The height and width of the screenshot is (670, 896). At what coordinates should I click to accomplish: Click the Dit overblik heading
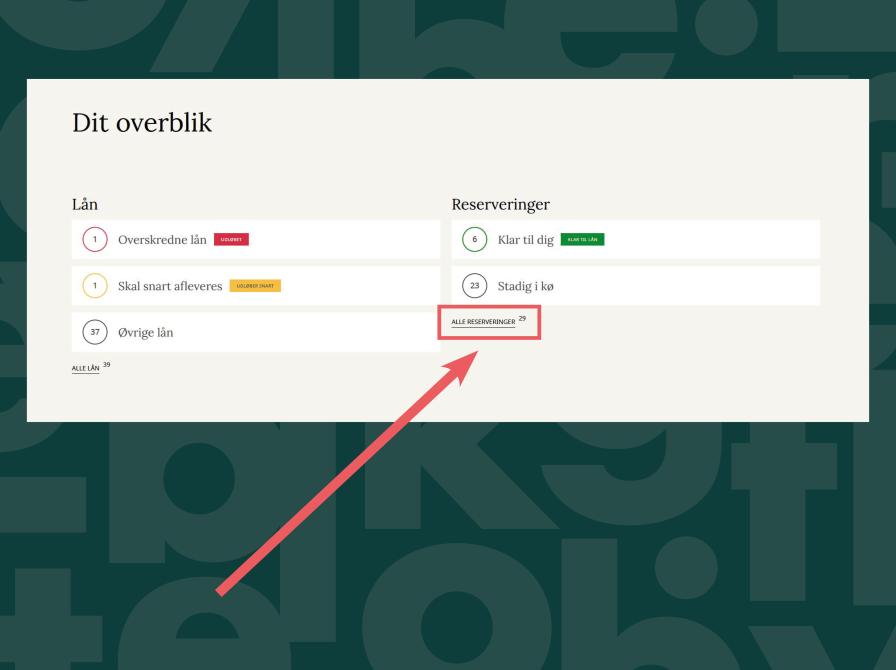pos(142,123)
